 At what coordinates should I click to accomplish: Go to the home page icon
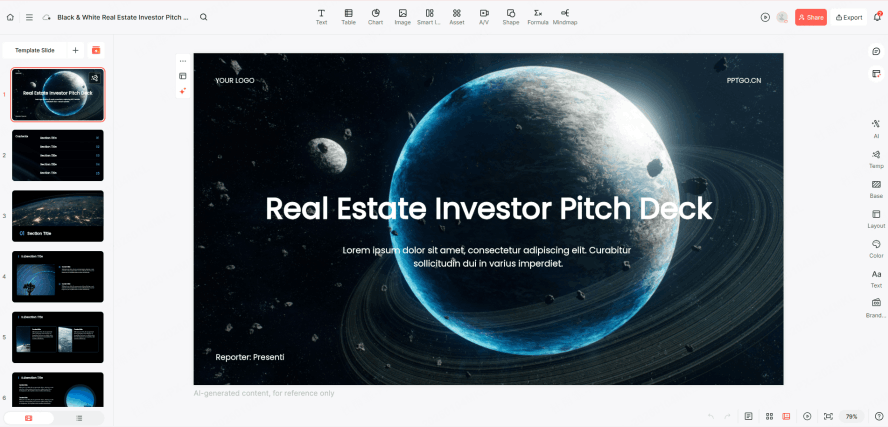(x=10, y=18)
